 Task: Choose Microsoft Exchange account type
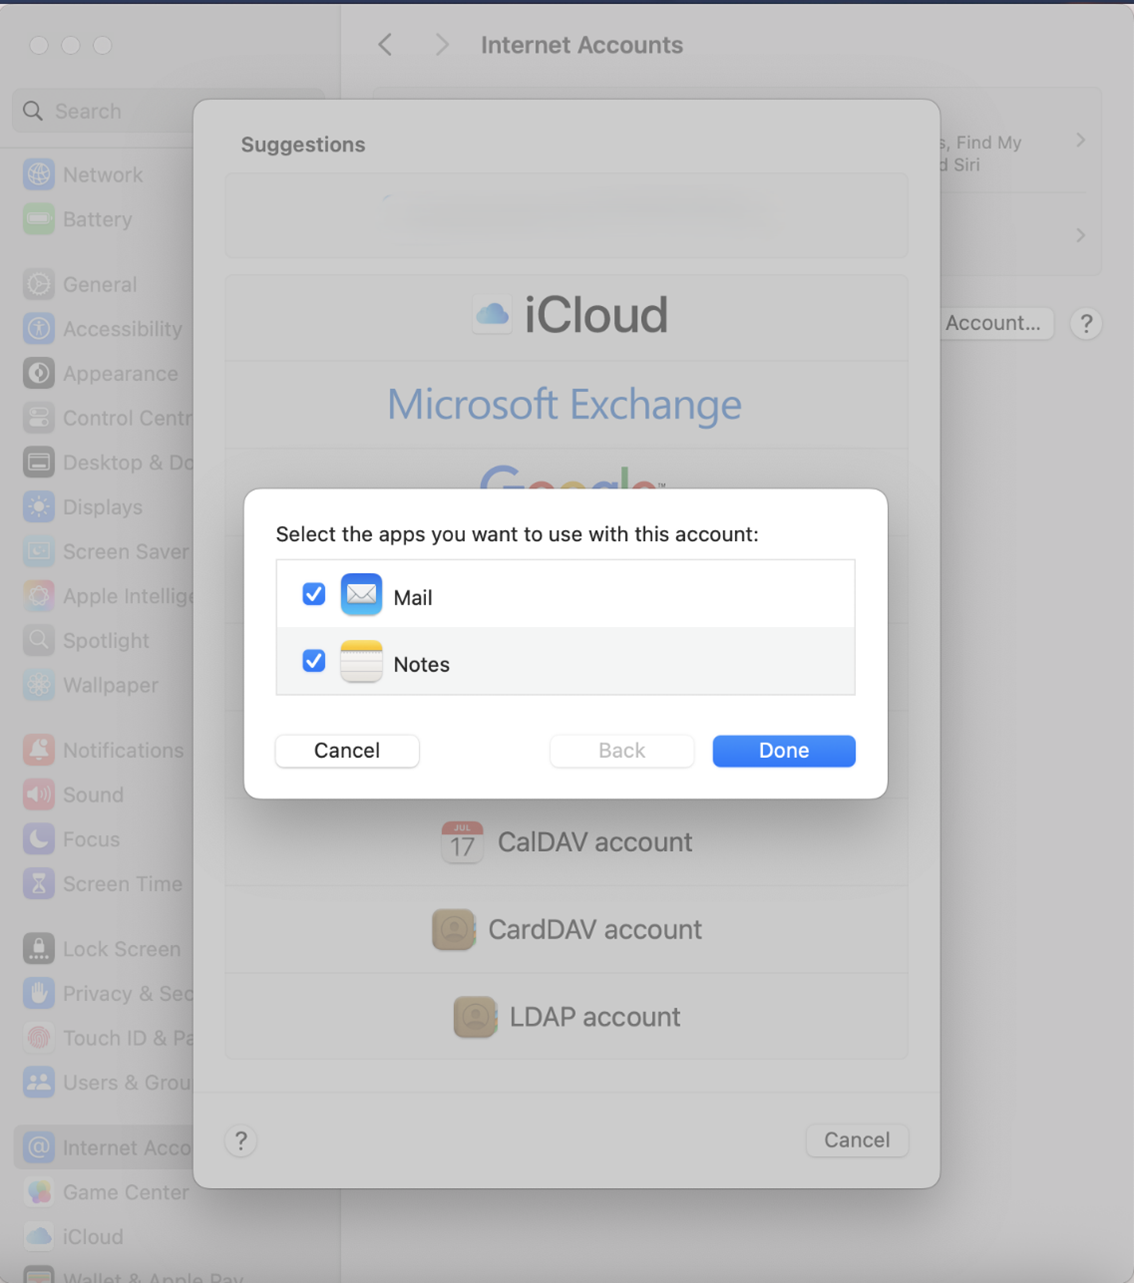(567, 404)
